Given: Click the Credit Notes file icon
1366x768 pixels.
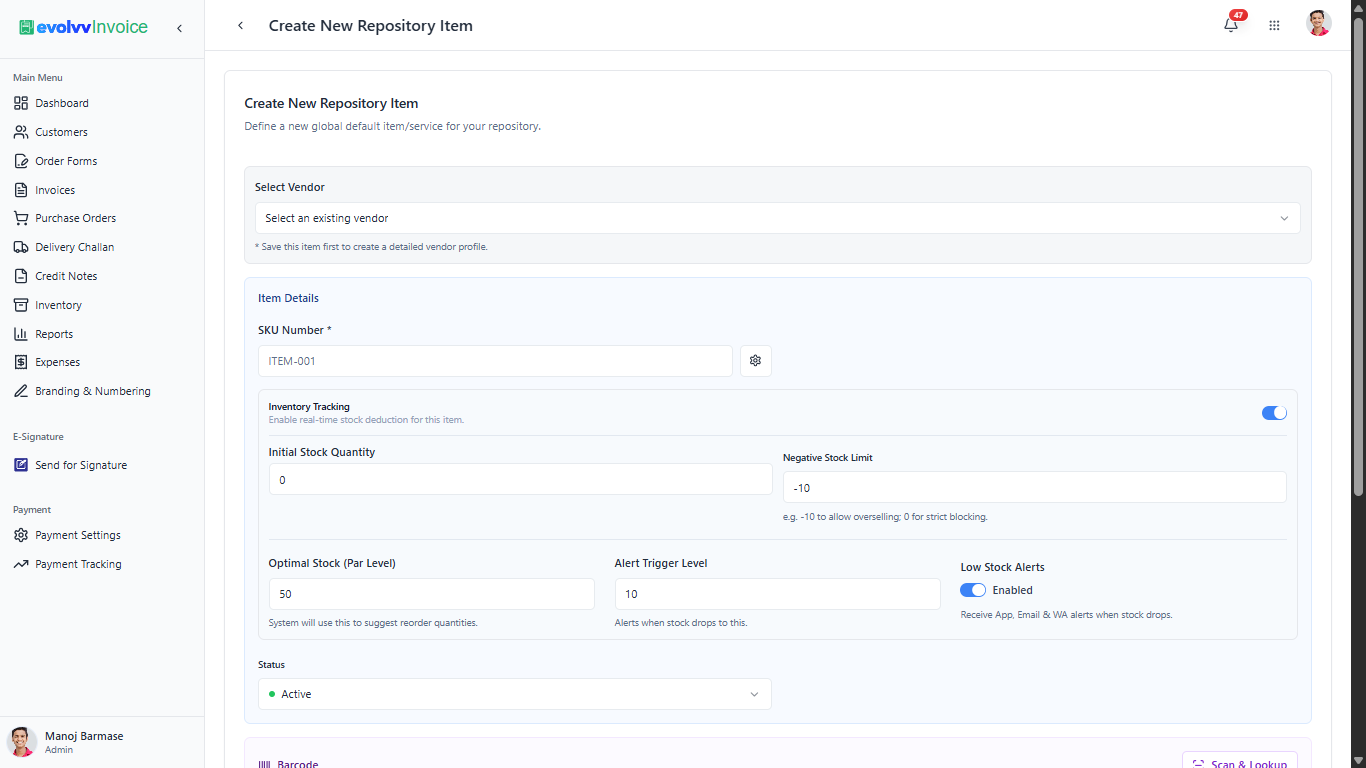Looking at the screenshot, I should [21, 276].
